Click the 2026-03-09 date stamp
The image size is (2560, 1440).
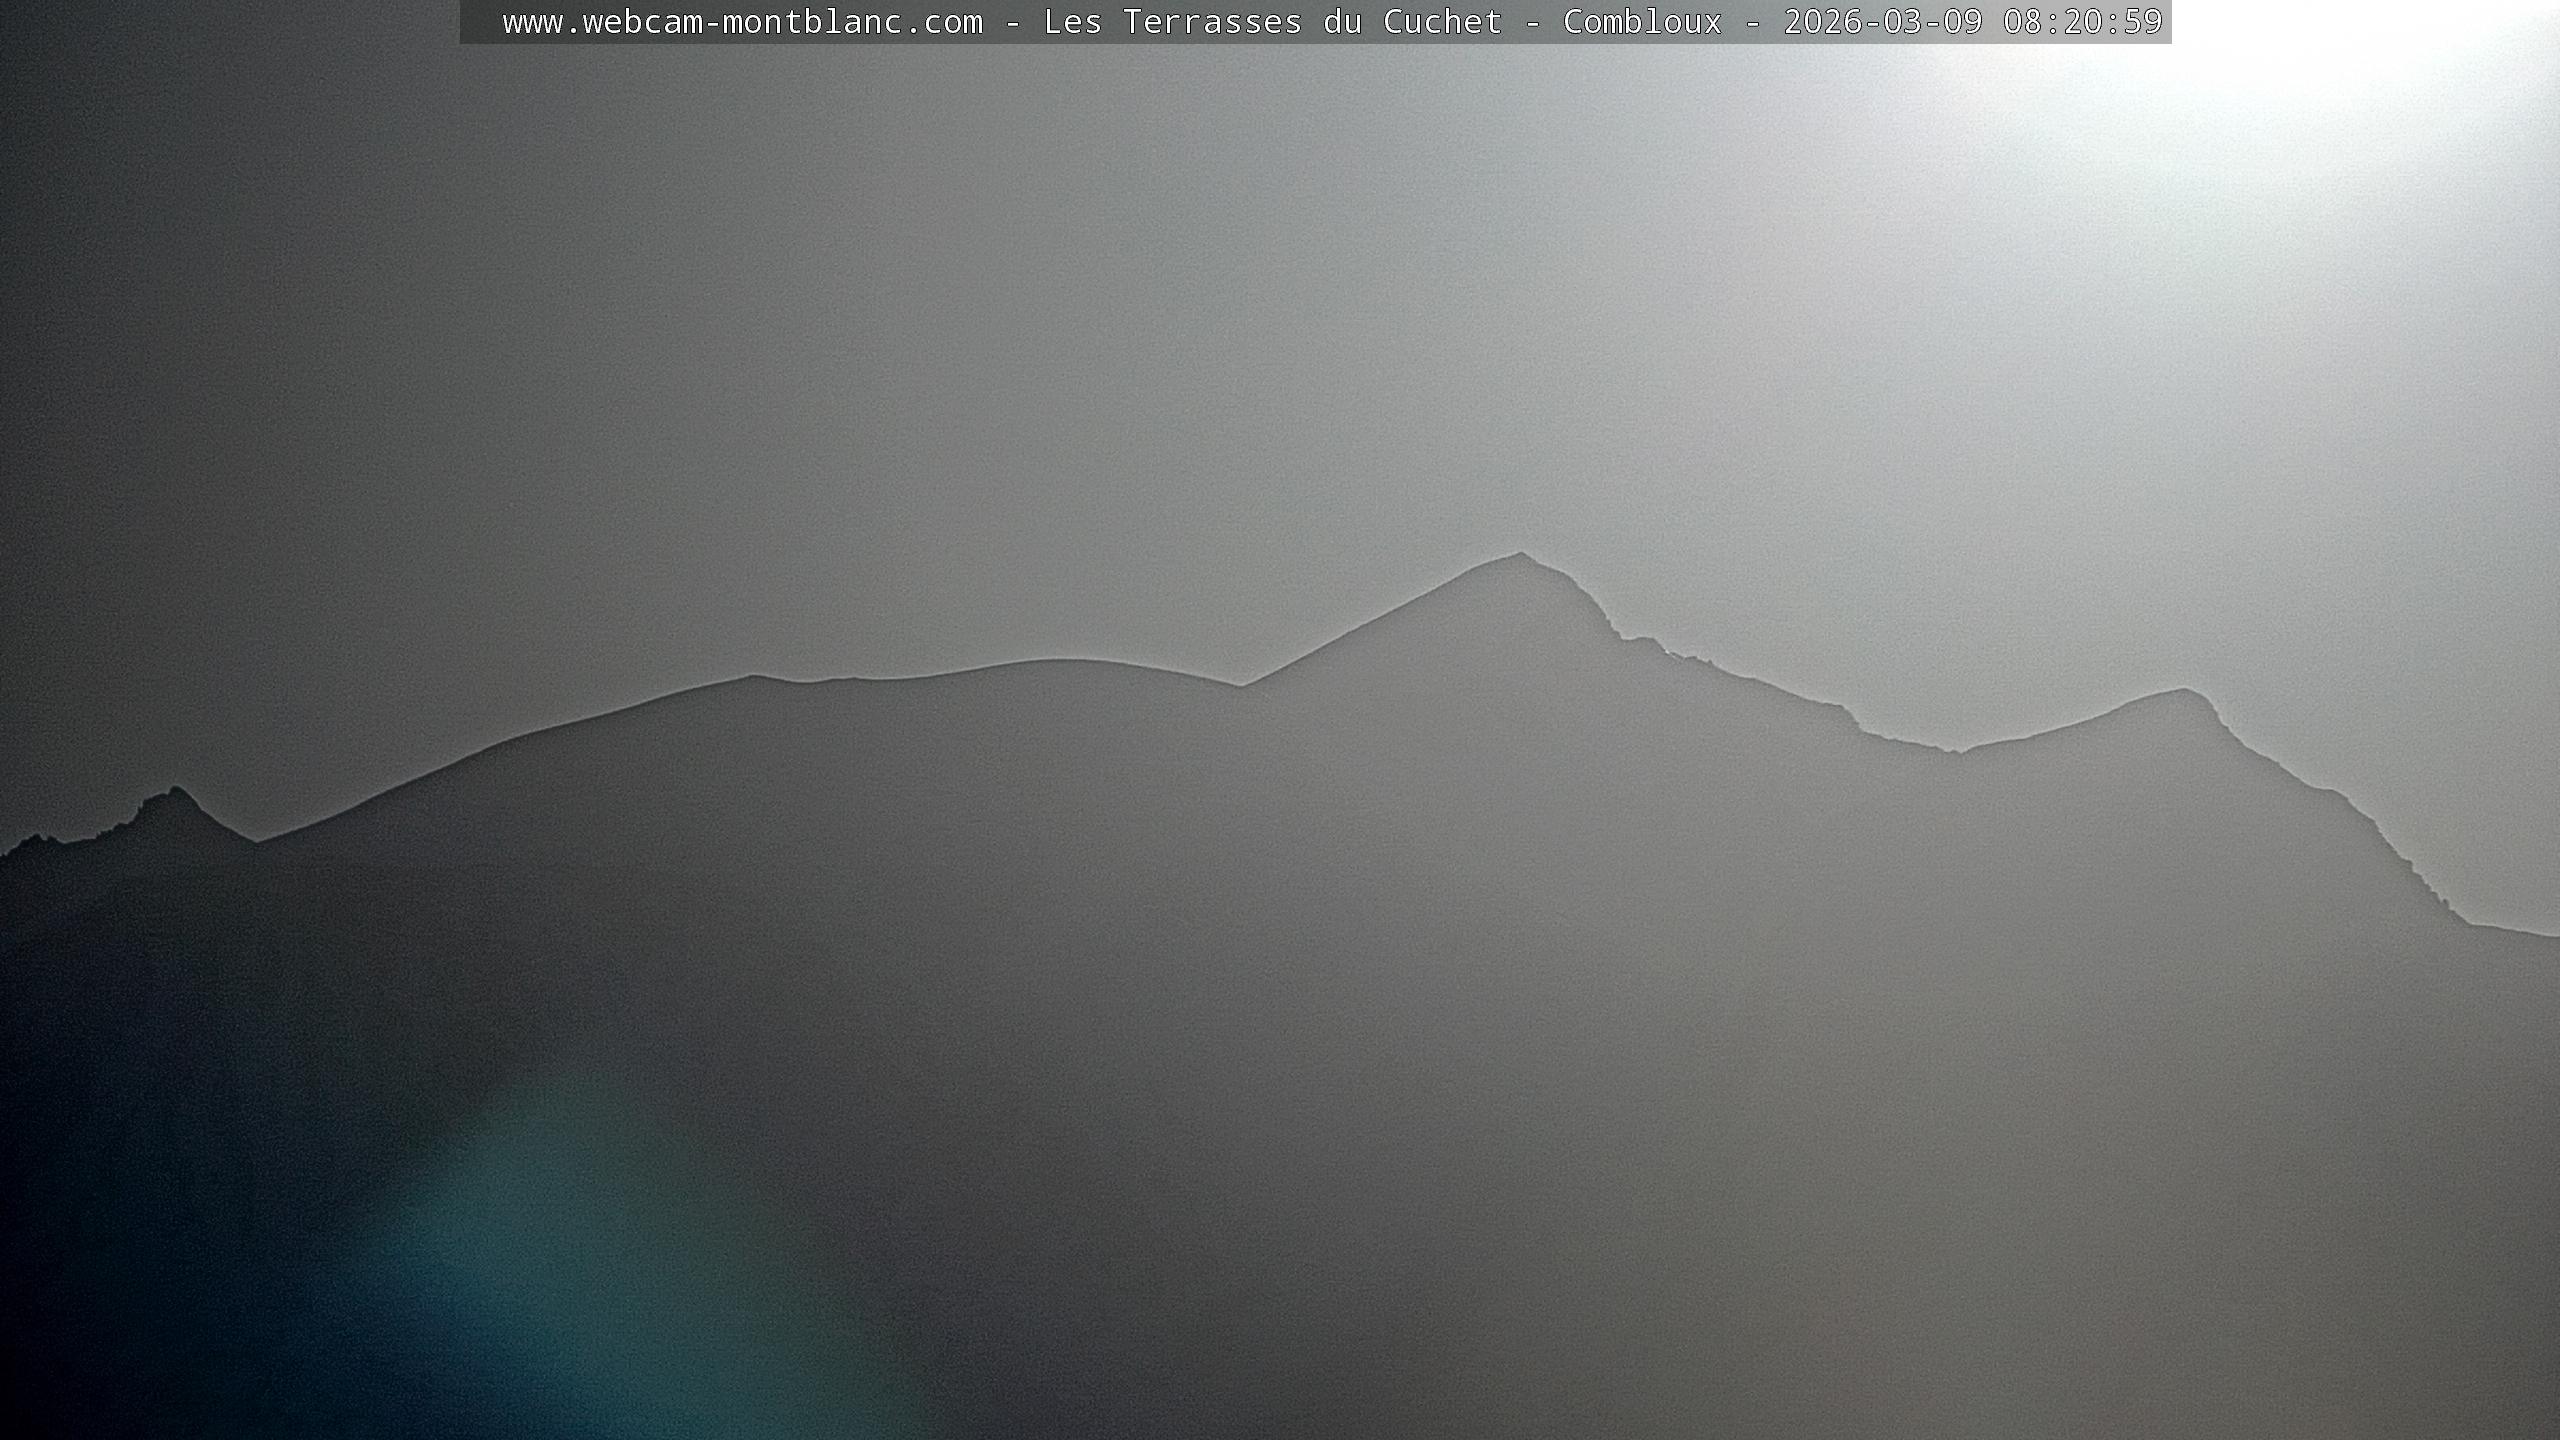[1882, 22]
